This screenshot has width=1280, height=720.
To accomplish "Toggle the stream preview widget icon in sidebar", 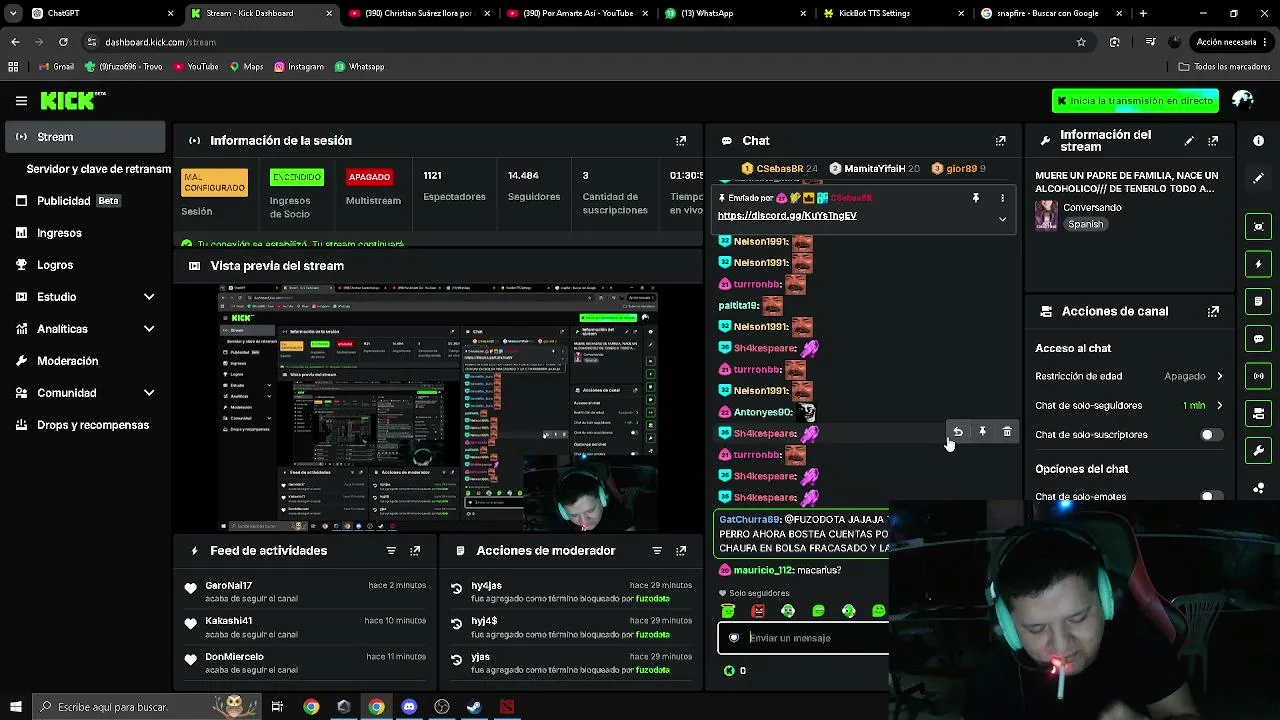I will [1259, 226].
